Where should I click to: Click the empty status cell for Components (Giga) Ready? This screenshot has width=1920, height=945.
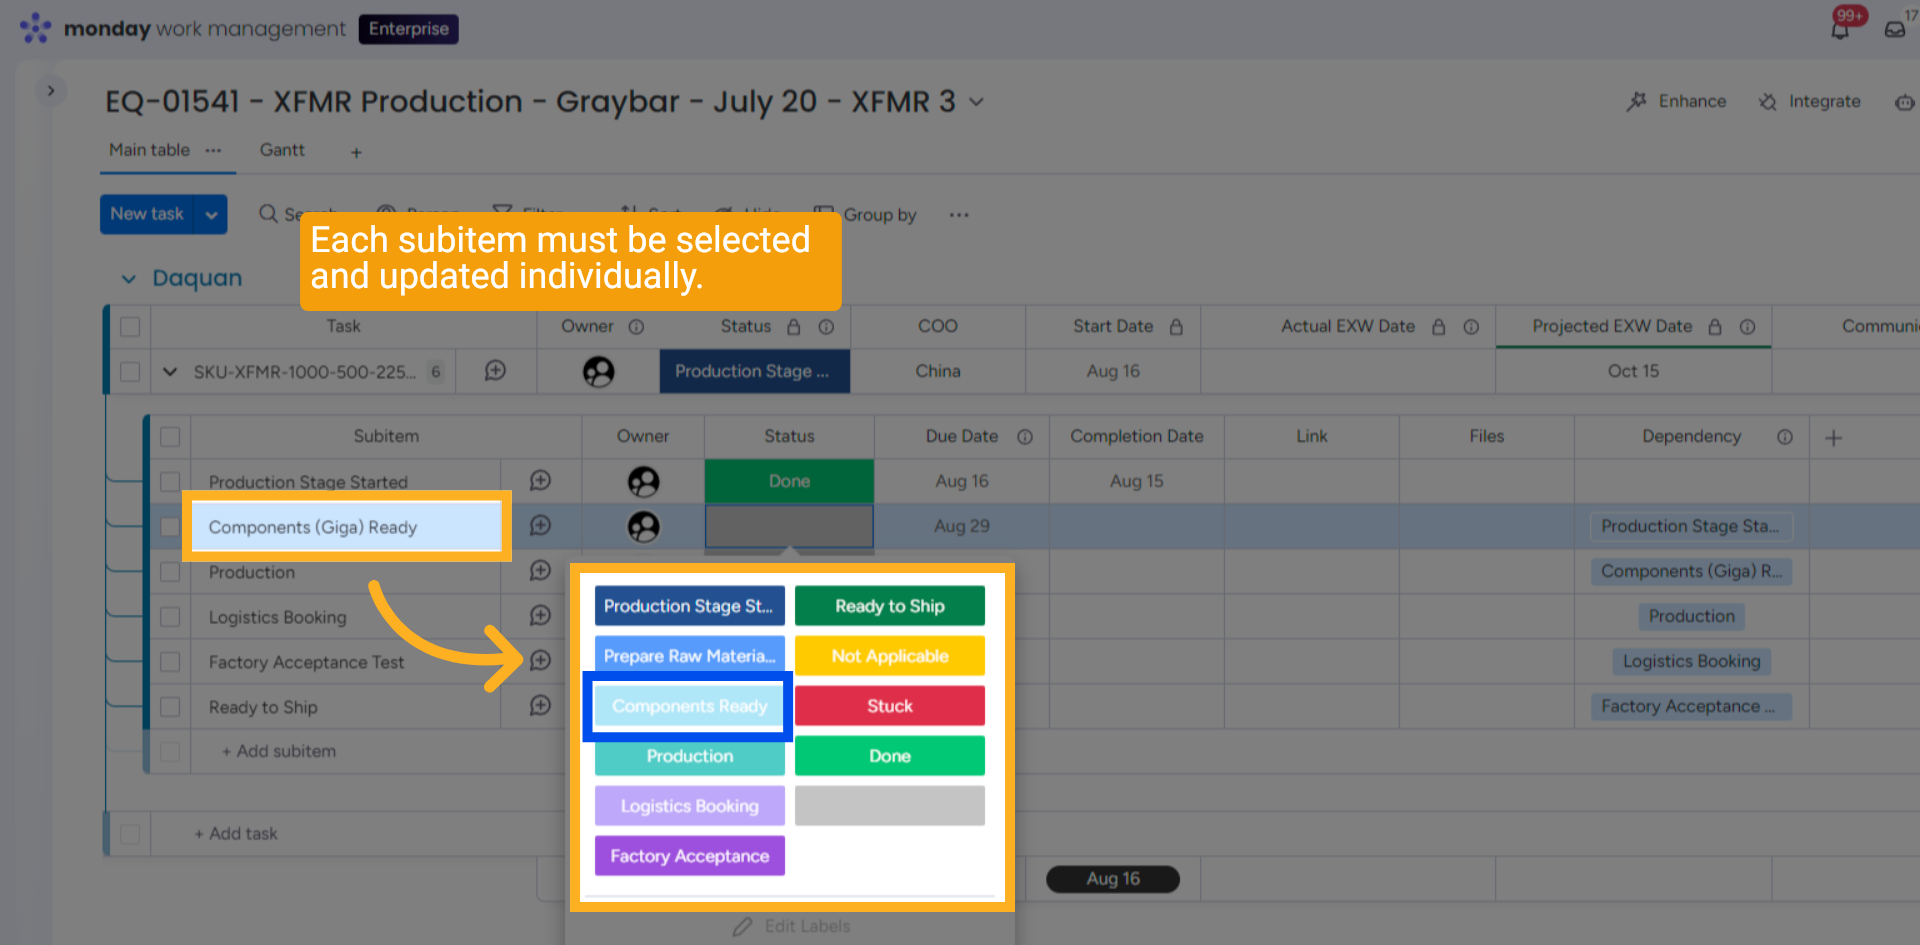point(790,526)
